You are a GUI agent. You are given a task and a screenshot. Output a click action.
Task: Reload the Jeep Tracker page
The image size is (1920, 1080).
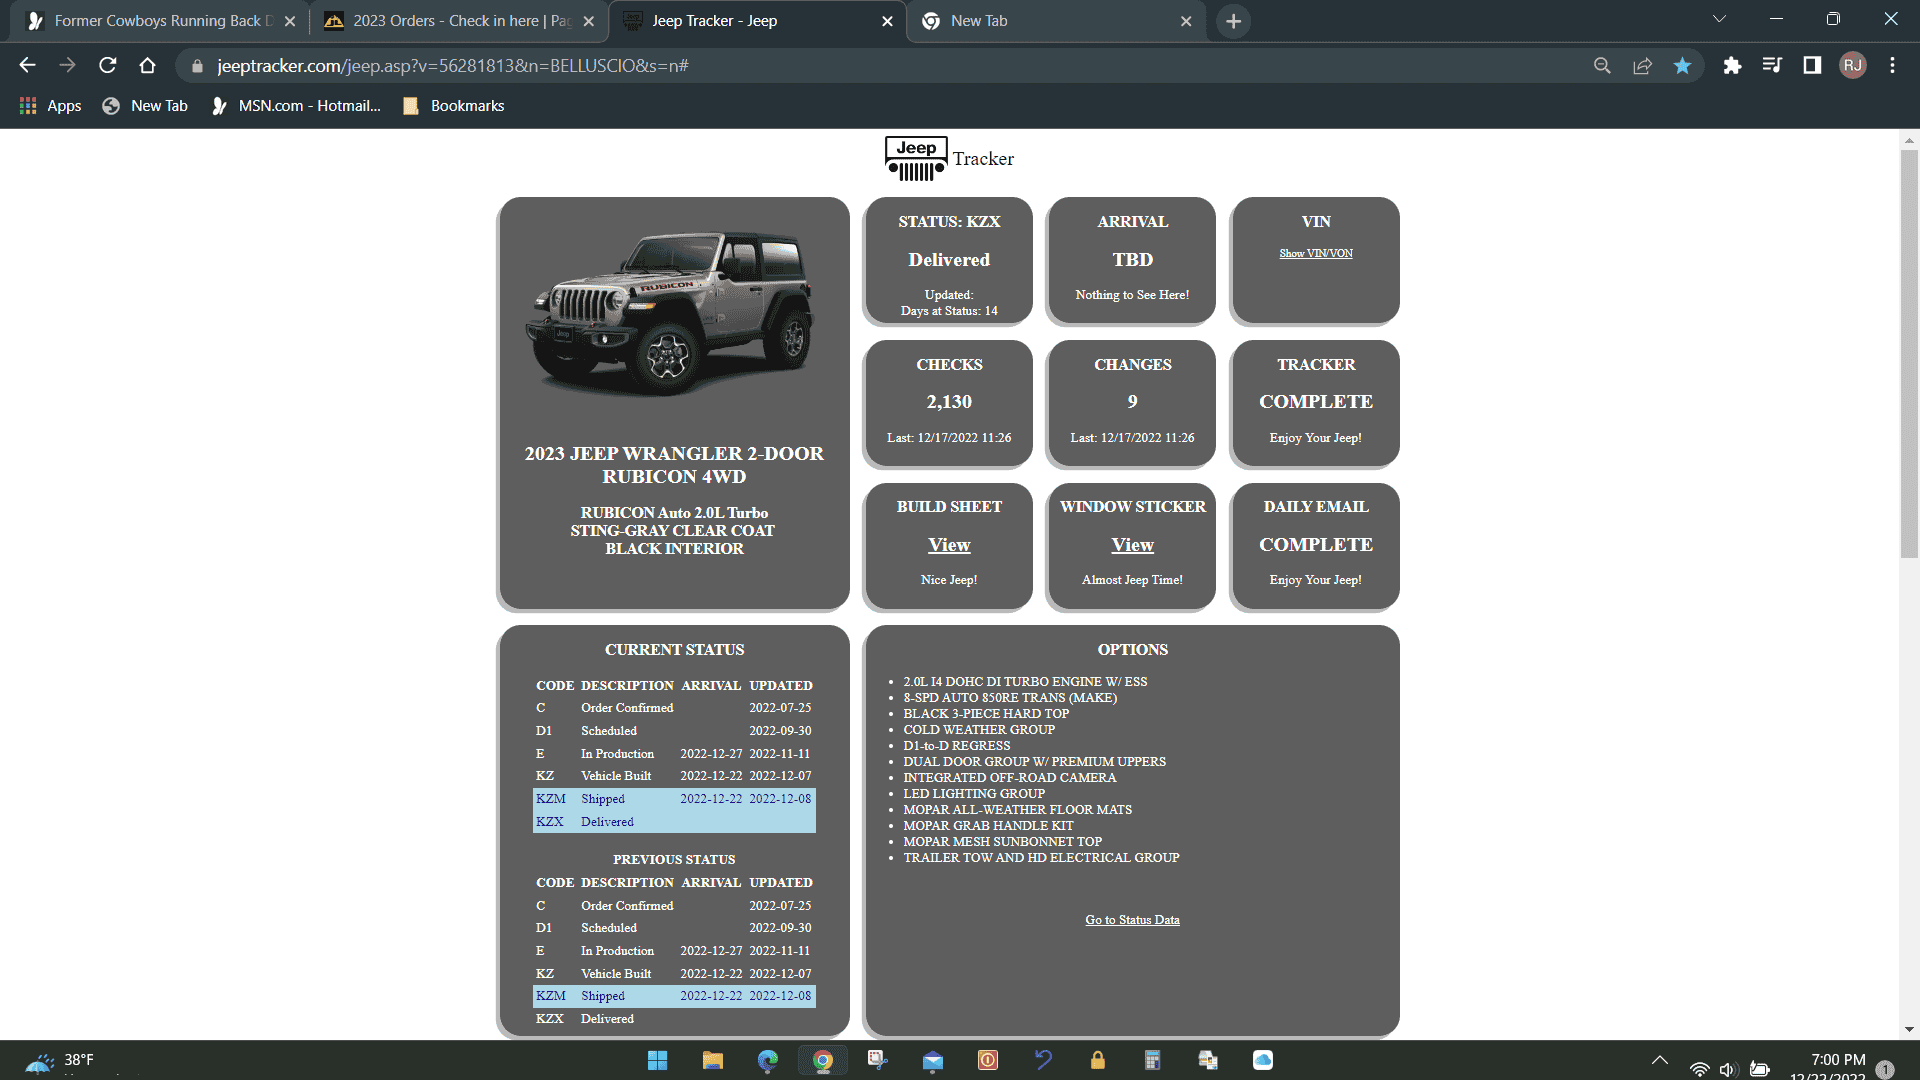pyautogui.click(x=108, y=66)
